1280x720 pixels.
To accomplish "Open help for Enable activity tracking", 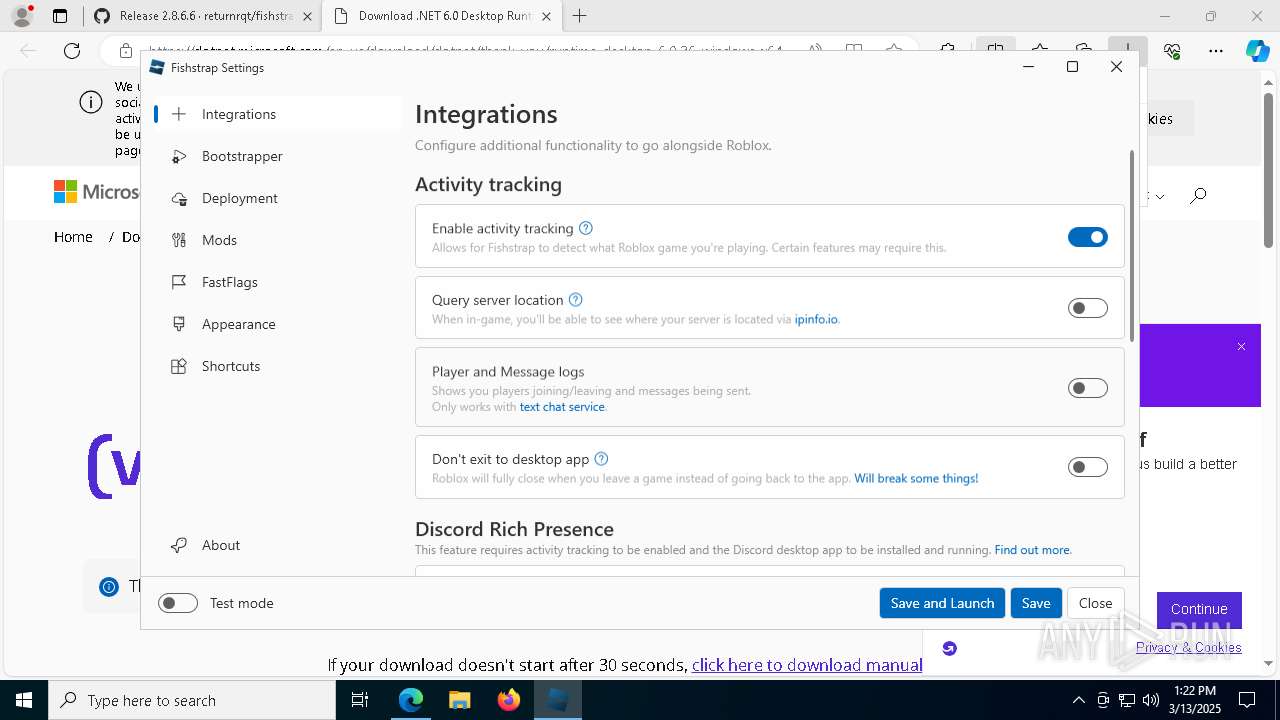I will tap(586, 228).
